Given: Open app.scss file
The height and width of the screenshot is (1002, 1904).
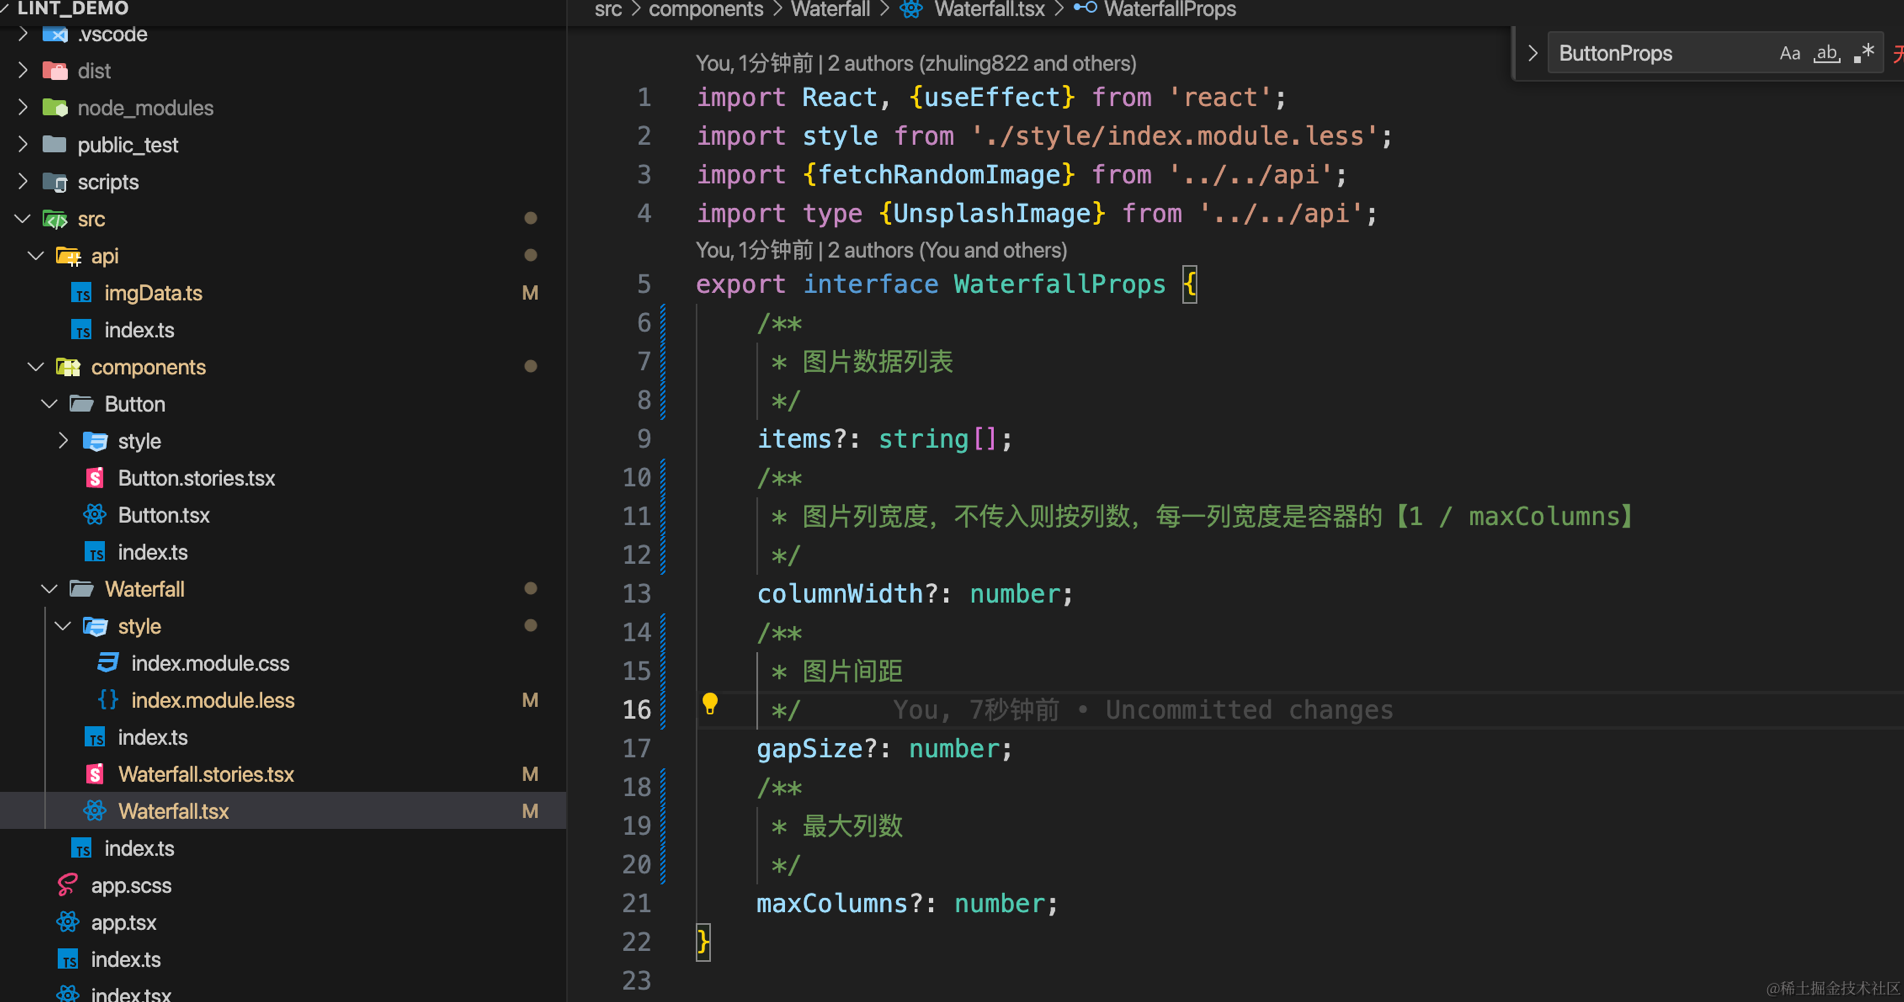Looking at the screenshot, I should pyautogui.click(x=131, y=885).
